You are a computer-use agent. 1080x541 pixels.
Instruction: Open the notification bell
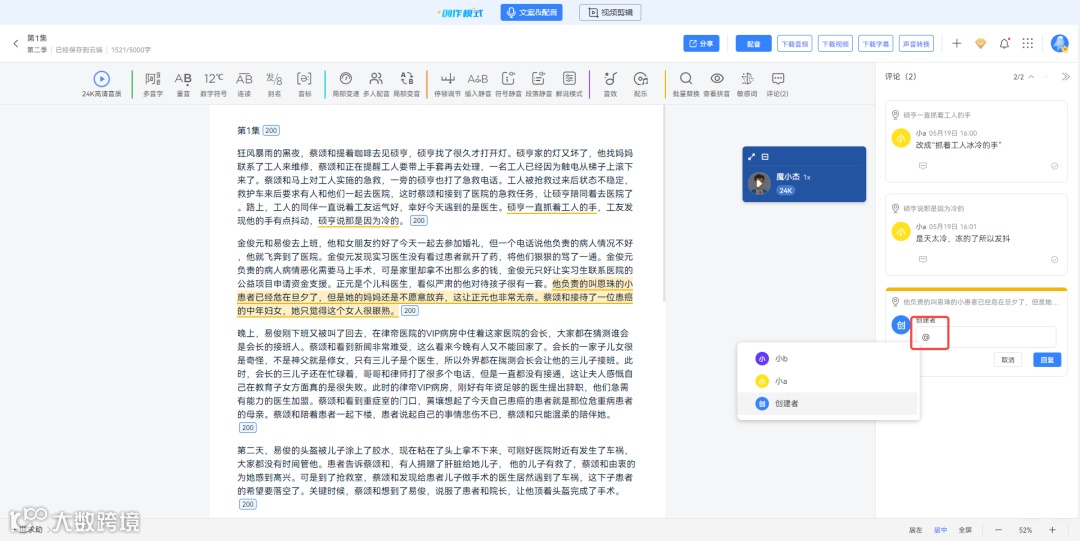pyautogui.click(x=1004, y=43)
